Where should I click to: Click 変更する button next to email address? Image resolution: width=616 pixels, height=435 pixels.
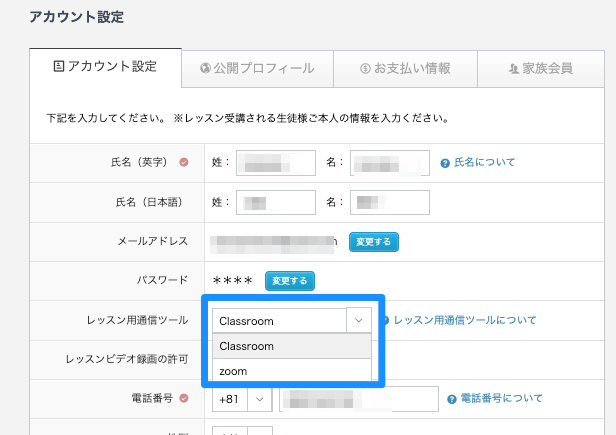coord(375,241)
